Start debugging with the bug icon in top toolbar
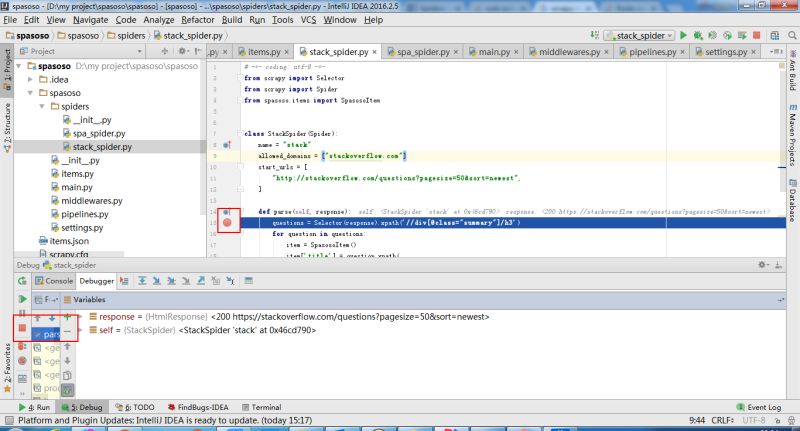Viewport: 800px width, 431px height. pos(698,35)
